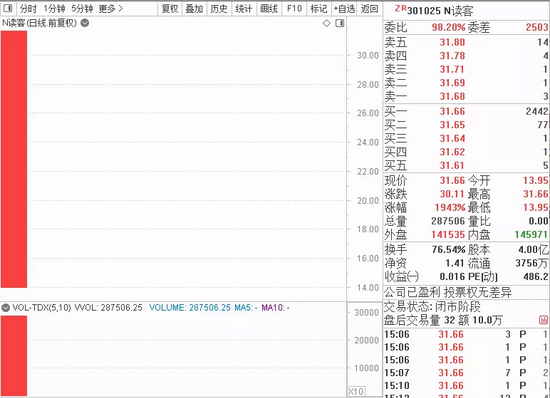Click the MA10 indicator label
550x398 pixels.
click(x=275, y=308)
